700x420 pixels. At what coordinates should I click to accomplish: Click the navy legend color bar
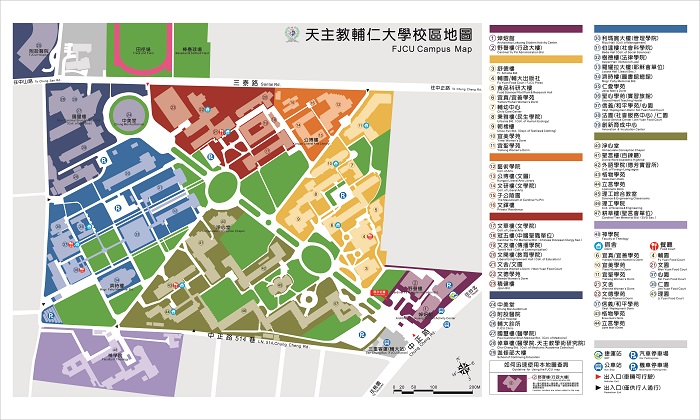click(x=536, y=295)
